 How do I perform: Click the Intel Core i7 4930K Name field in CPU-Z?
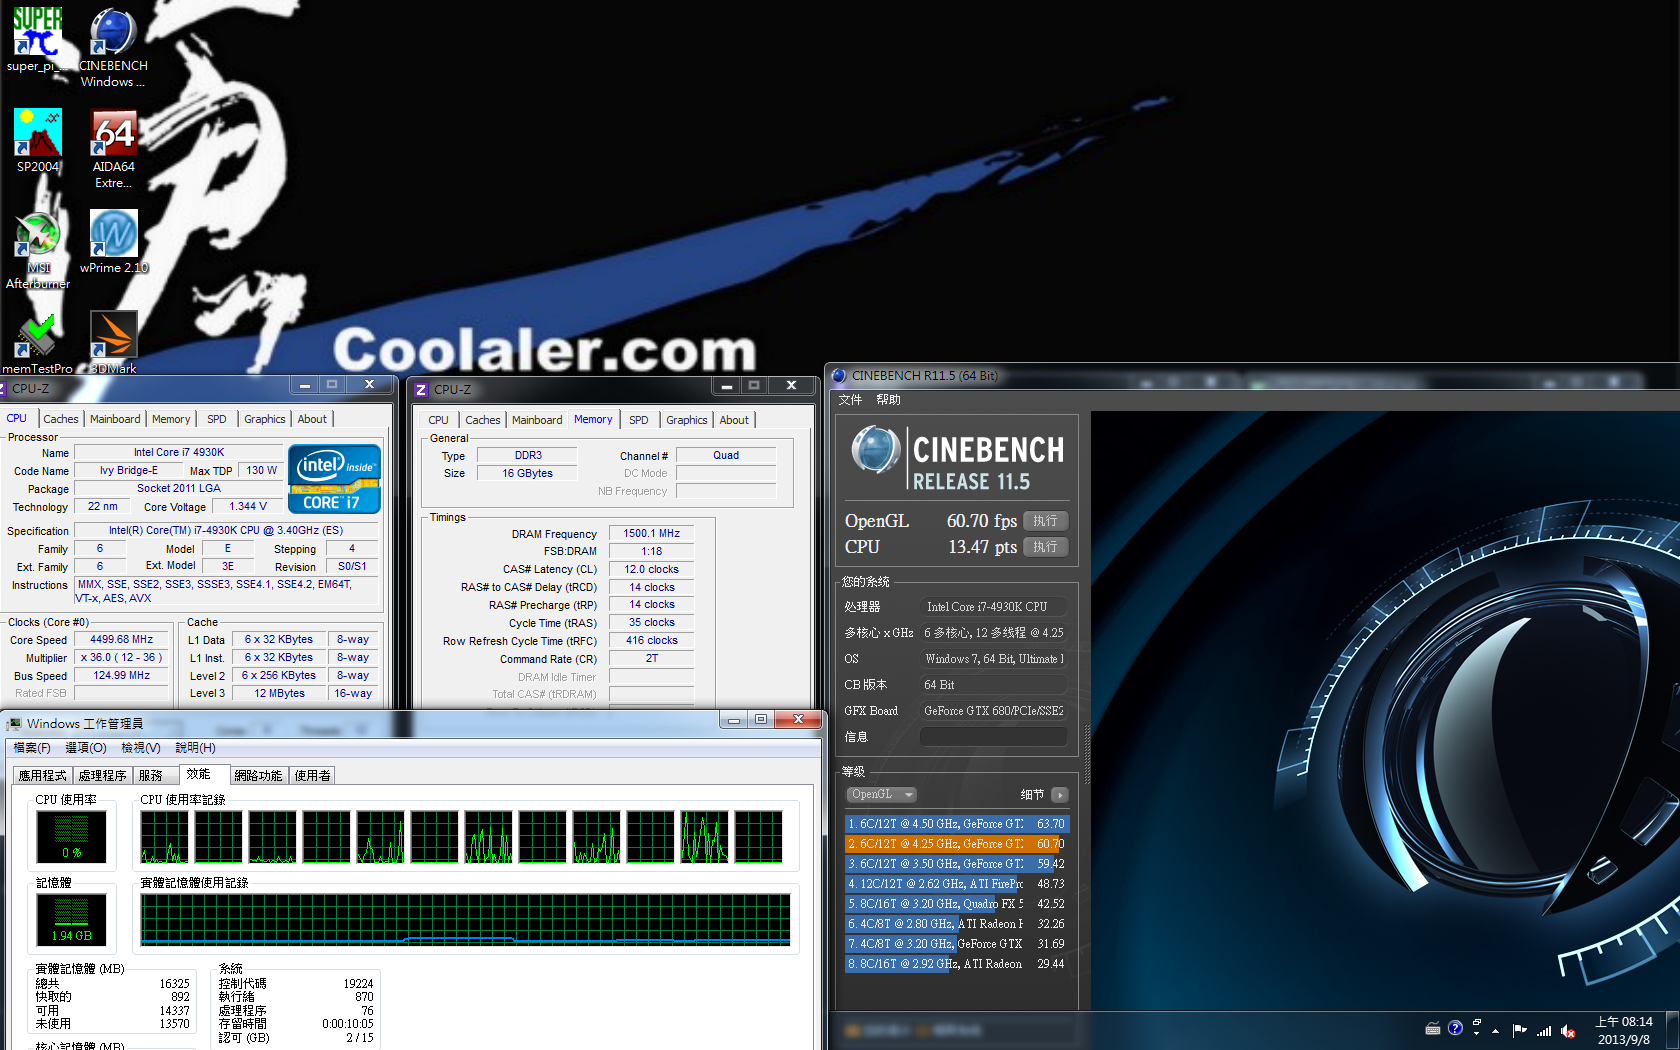(179, 453)
